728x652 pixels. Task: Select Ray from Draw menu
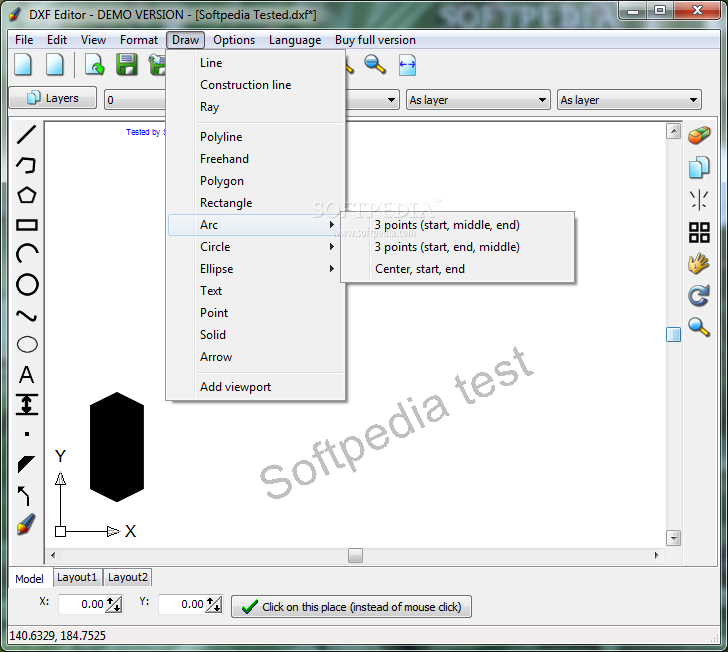coord(256,107)
